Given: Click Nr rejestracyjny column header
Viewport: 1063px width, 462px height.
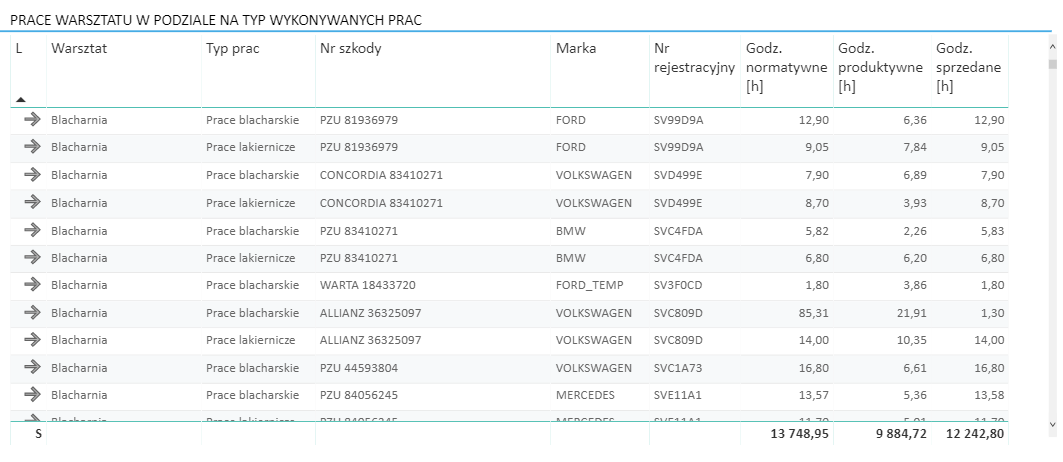Looking at the screenshot, I should pyautogui.click(x=693, y=58).
